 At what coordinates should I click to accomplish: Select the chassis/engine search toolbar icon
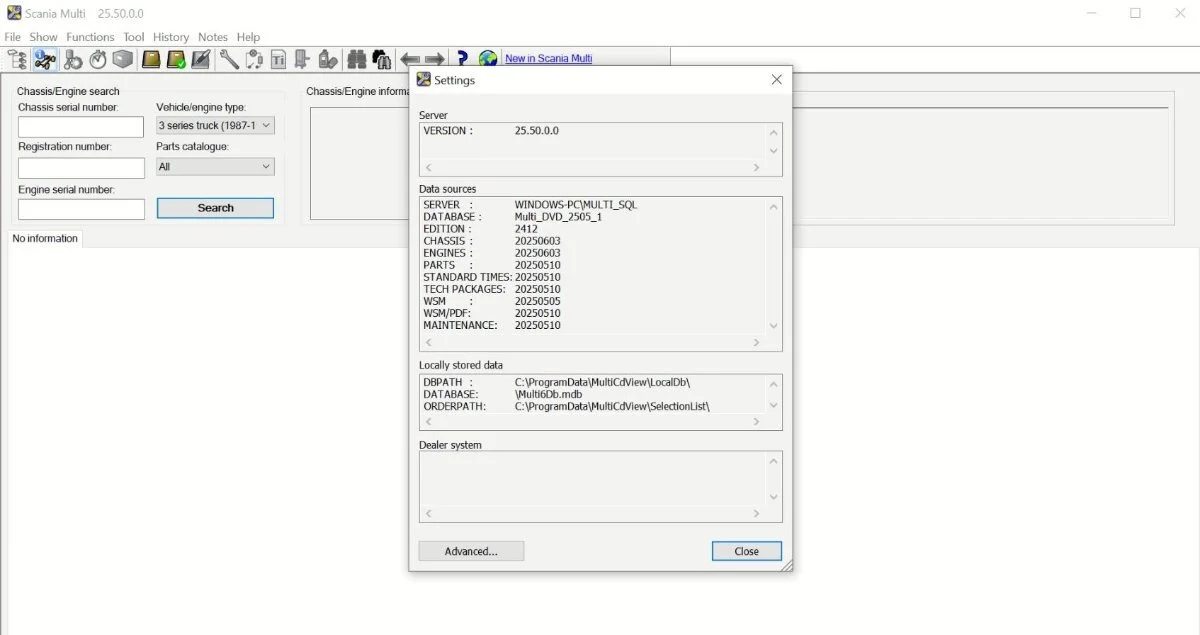[45, 59]
